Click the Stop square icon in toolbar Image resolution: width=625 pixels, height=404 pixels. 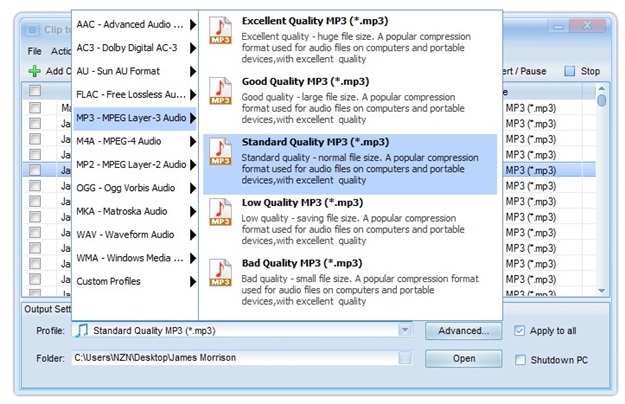coord(570,71)
